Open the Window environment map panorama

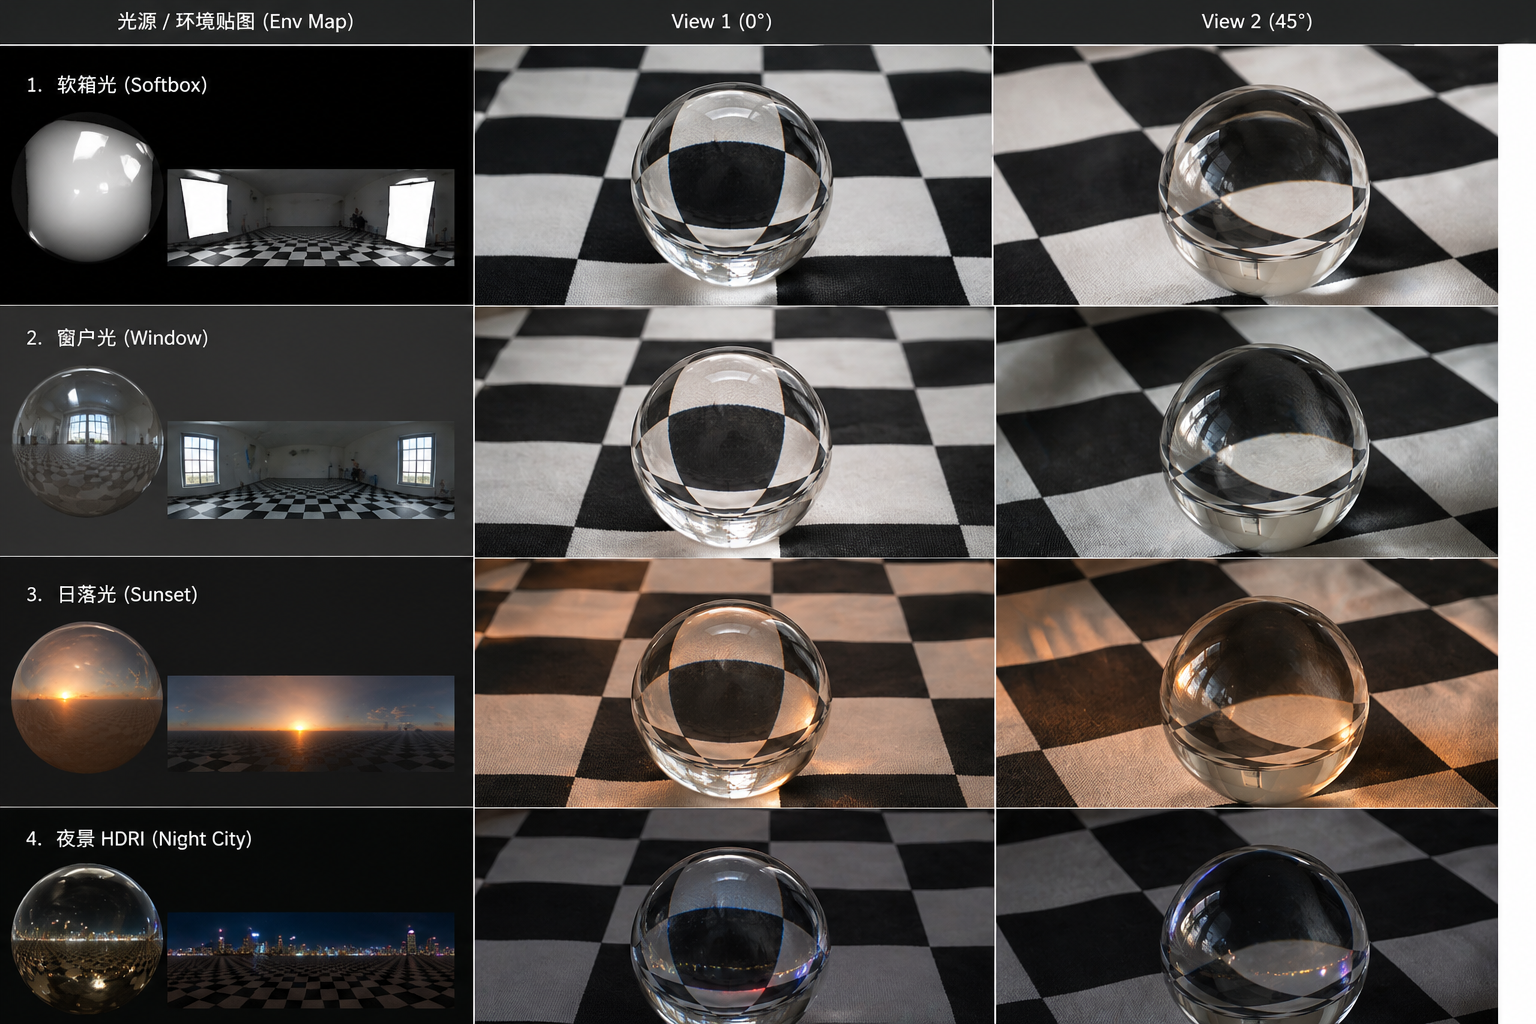[310, 470]
